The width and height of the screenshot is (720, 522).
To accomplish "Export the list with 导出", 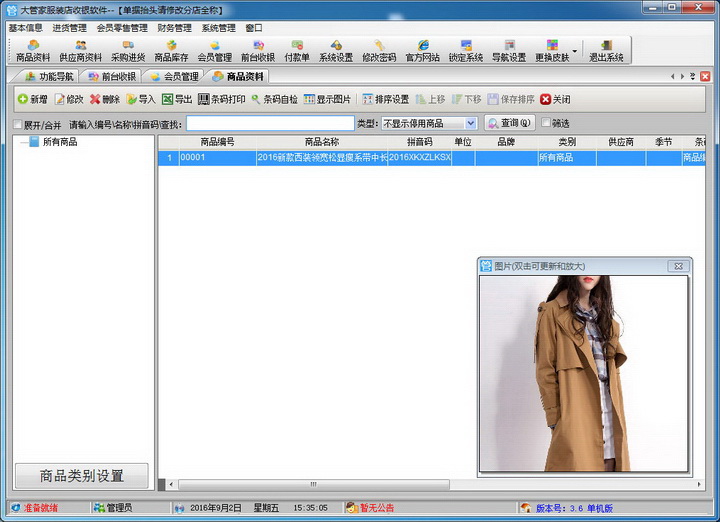I will pos(176,99).
